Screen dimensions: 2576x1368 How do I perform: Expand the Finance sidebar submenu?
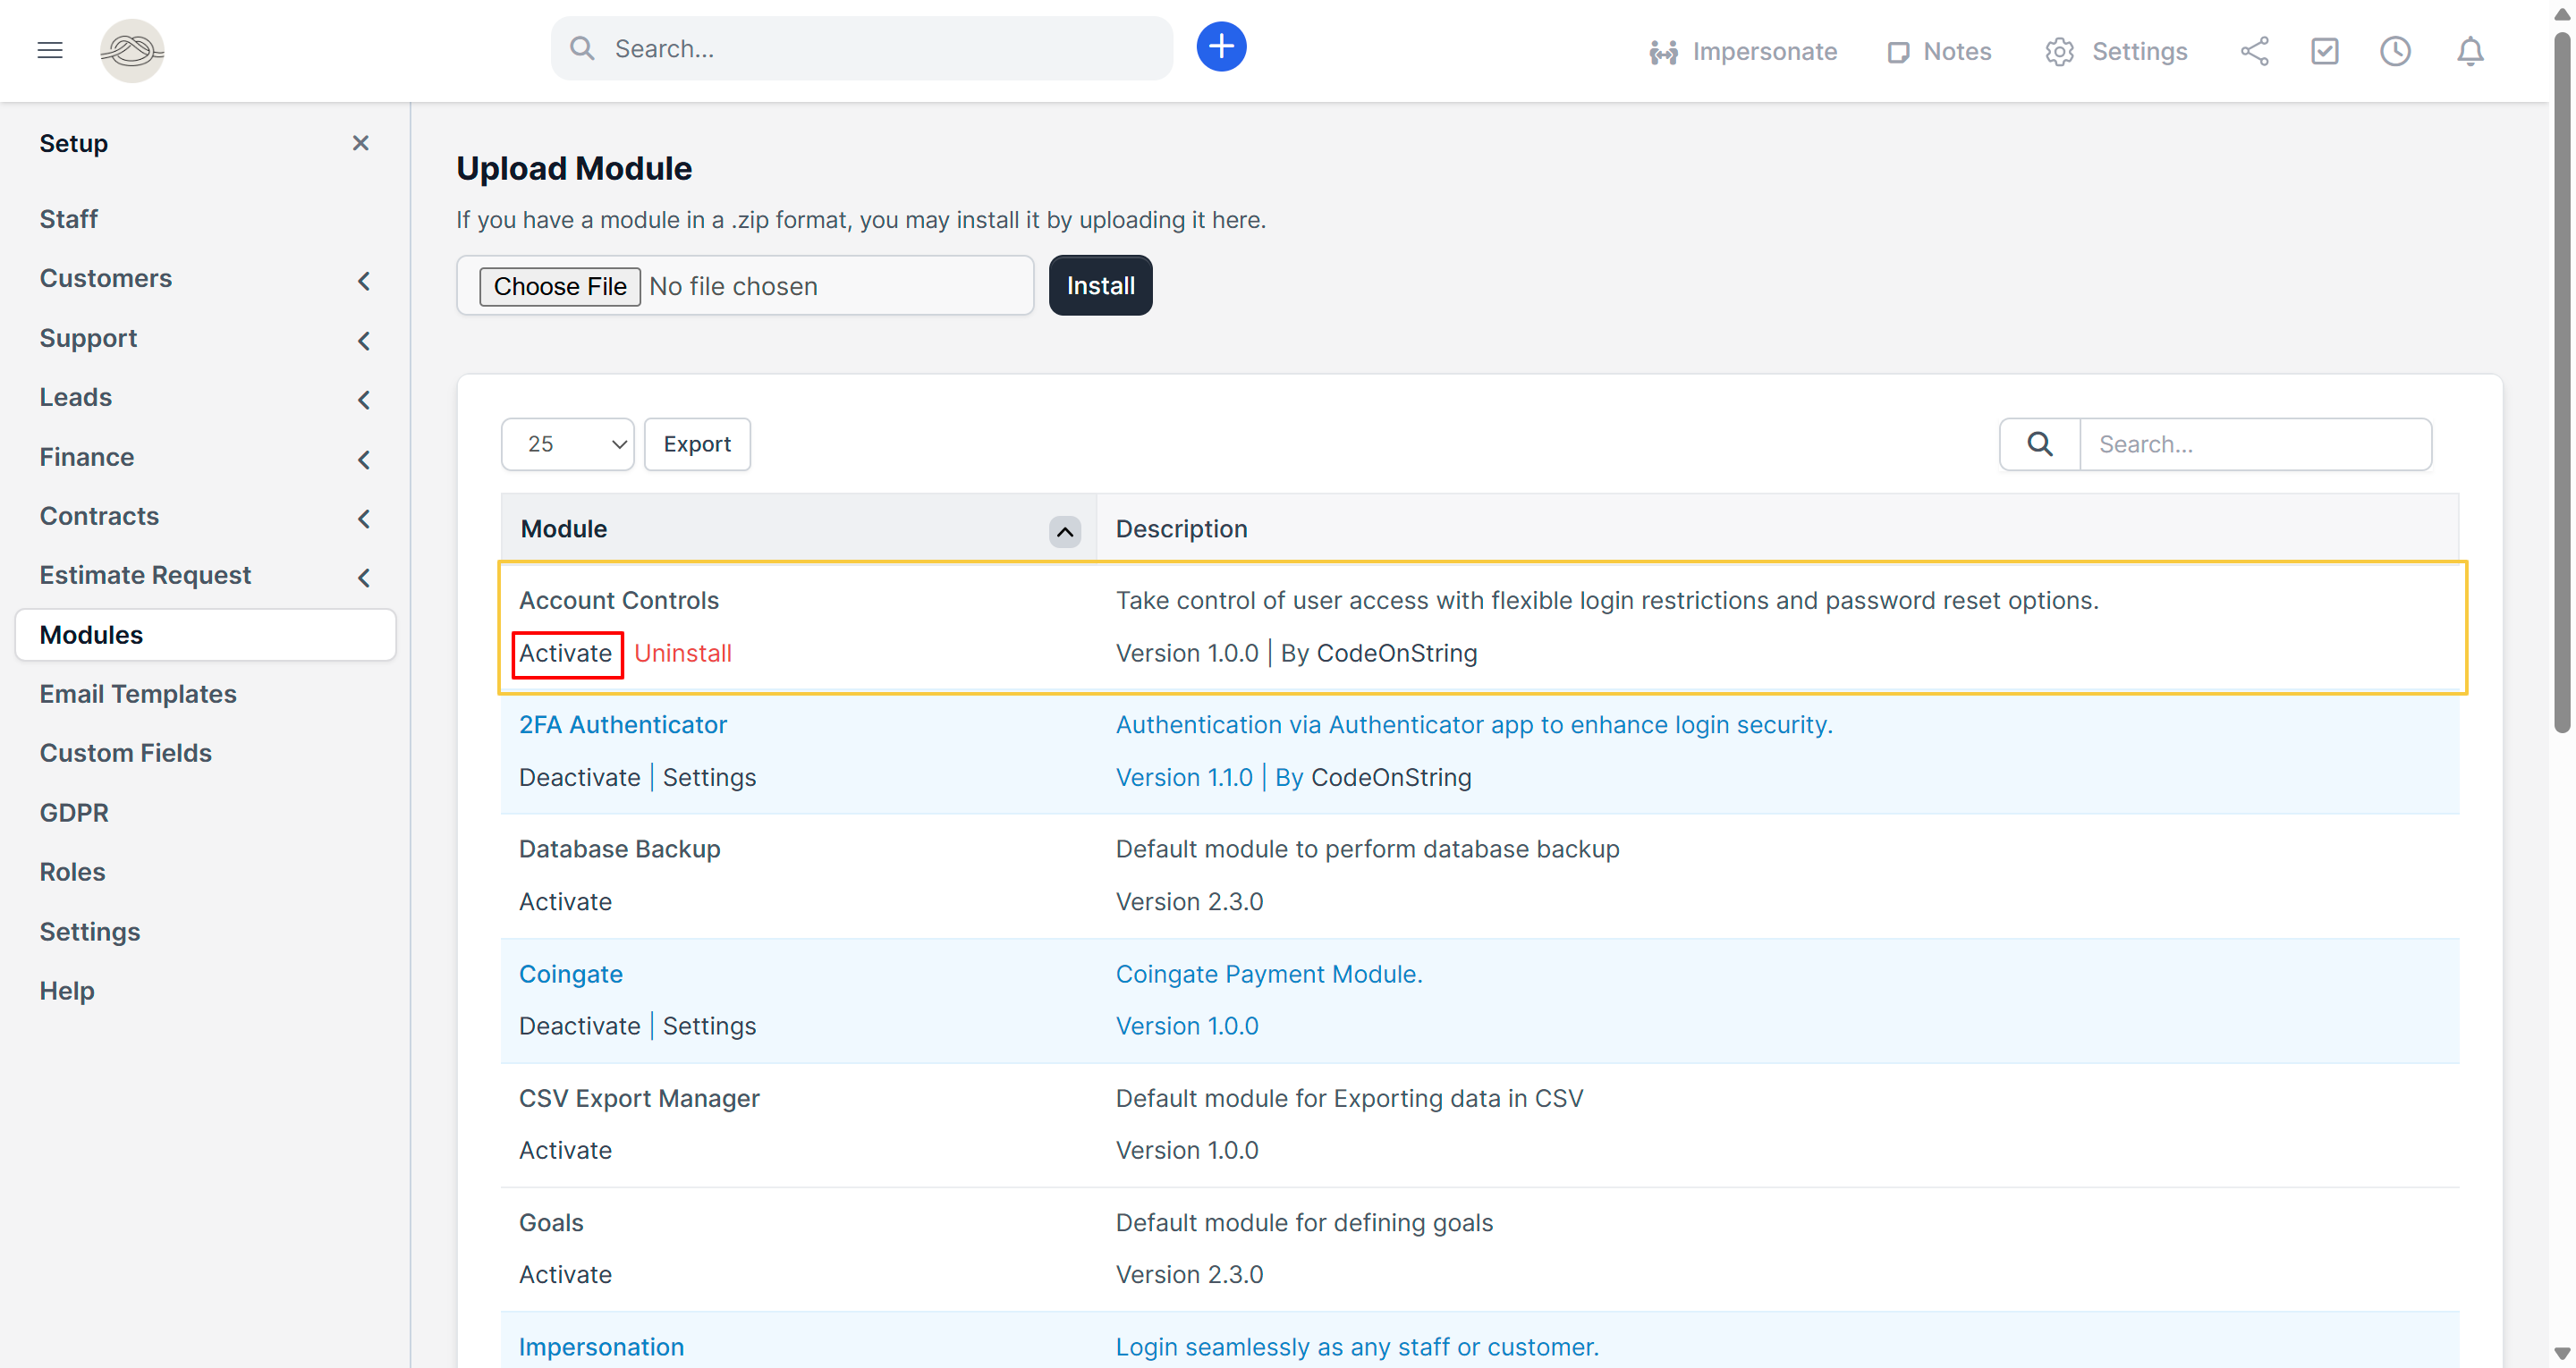tap(364, 459)
